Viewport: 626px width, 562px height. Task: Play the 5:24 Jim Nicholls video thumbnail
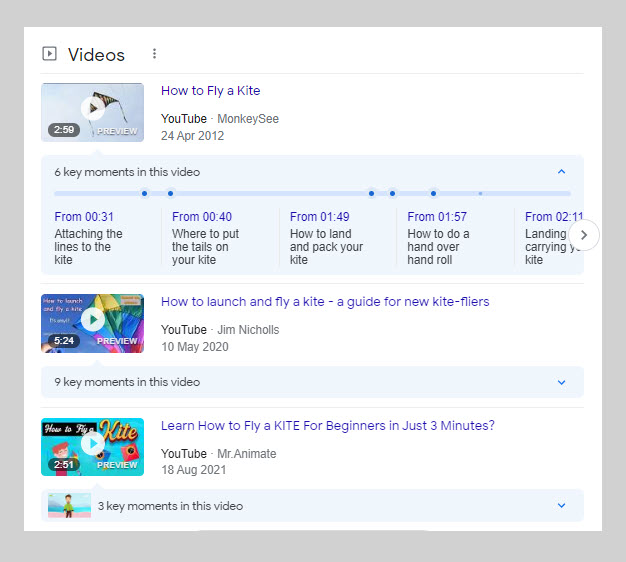pos(92,323)
